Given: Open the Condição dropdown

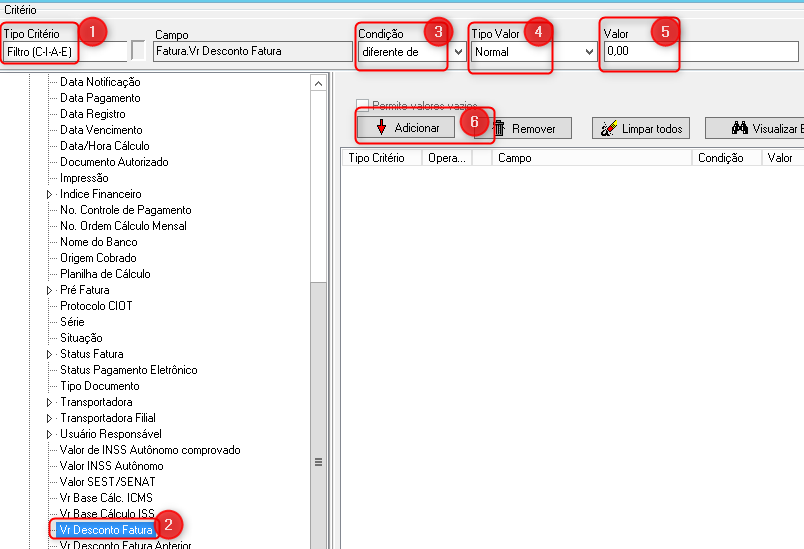Looking at the screenshot, I should point(458,51).
